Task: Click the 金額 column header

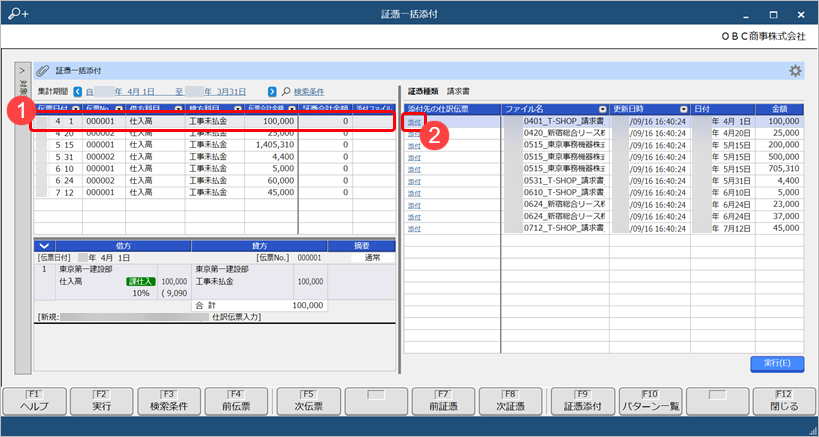Action: click(779, 109)
